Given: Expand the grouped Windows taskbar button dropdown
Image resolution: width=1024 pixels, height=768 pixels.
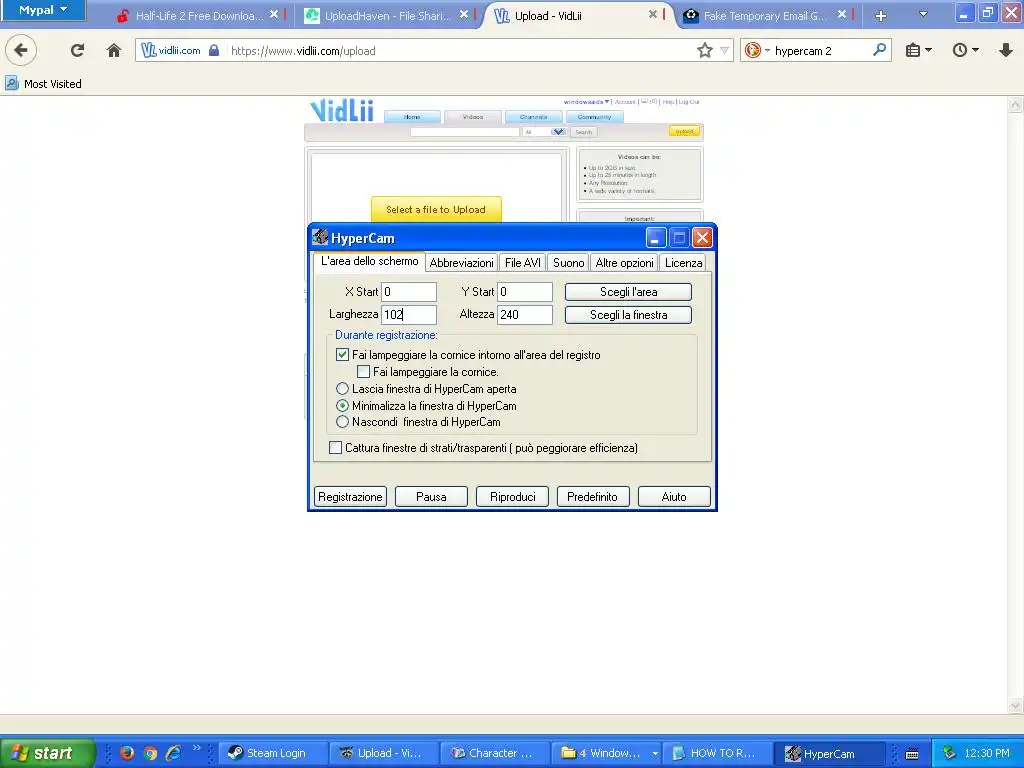Looking at the screenshot, I should 654,754.
